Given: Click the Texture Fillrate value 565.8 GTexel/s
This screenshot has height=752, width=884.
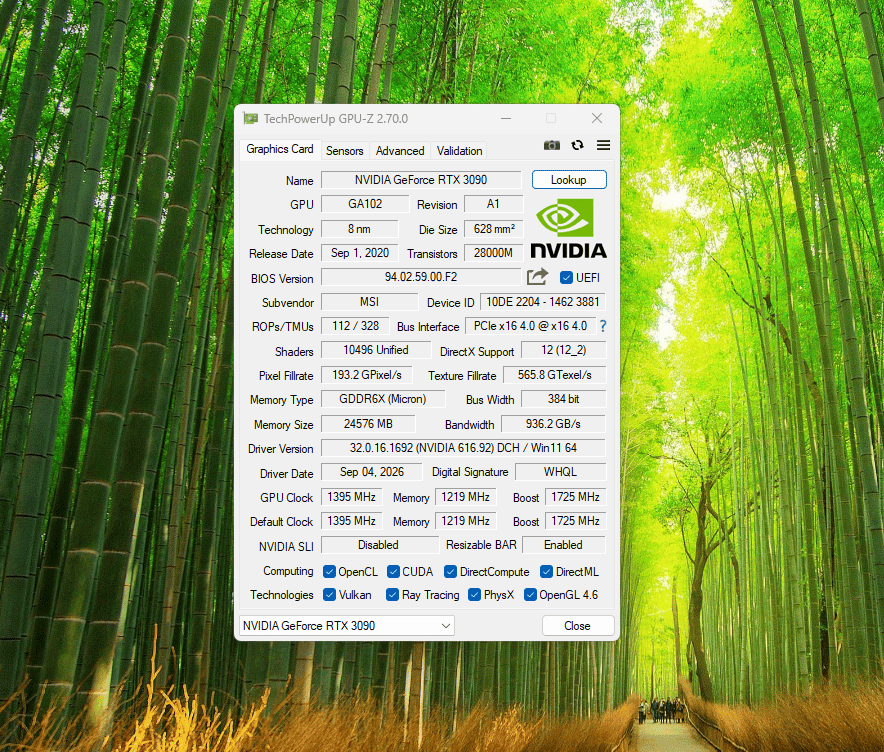Looking at the screenshot, I should [555, 375].
